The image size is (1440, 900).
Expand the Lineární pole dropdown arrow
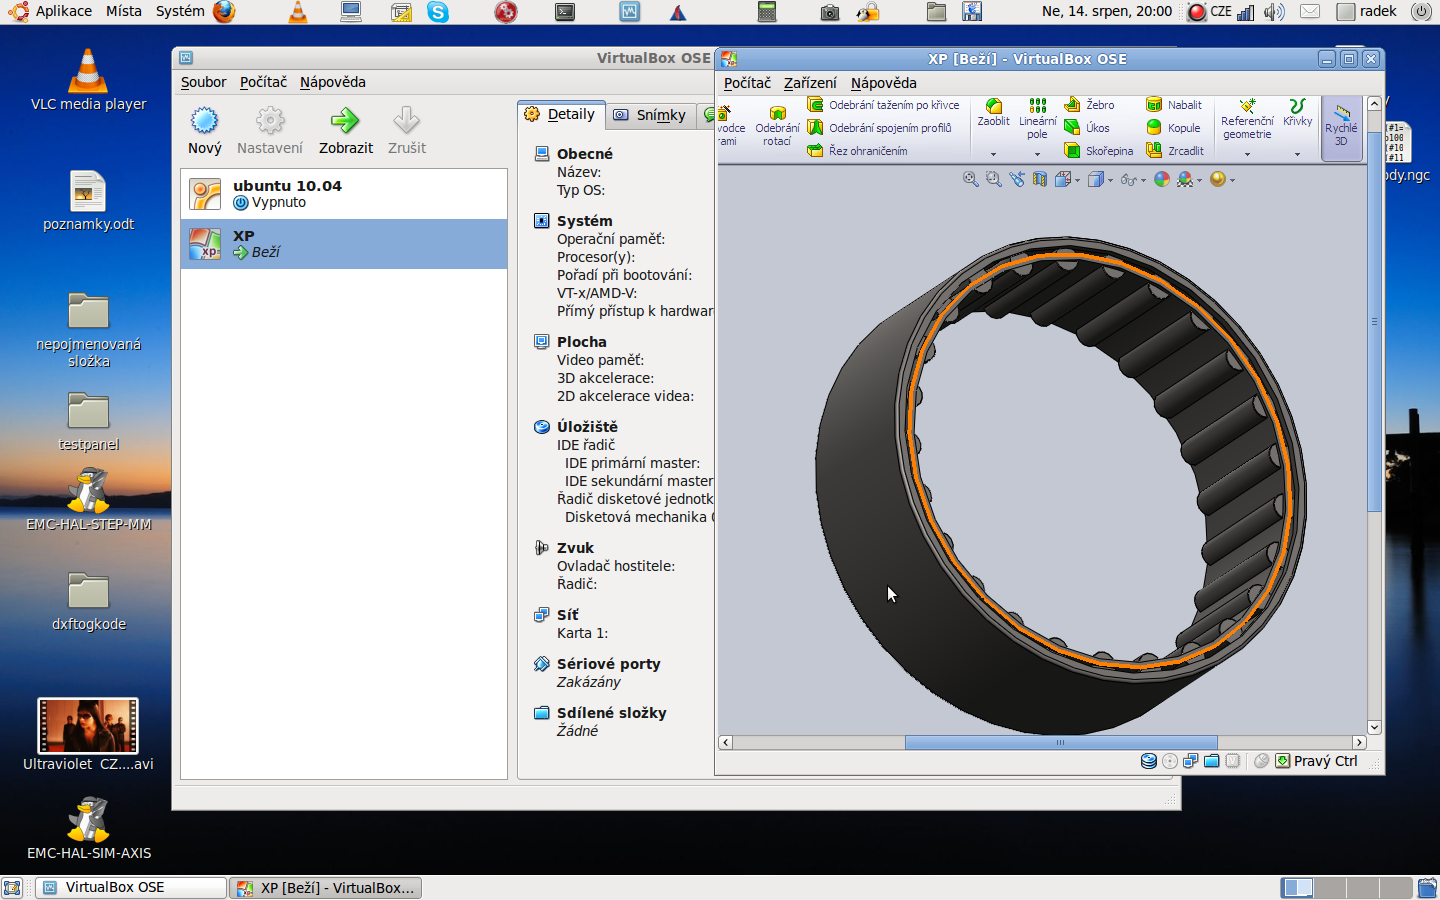[1037, 154]
